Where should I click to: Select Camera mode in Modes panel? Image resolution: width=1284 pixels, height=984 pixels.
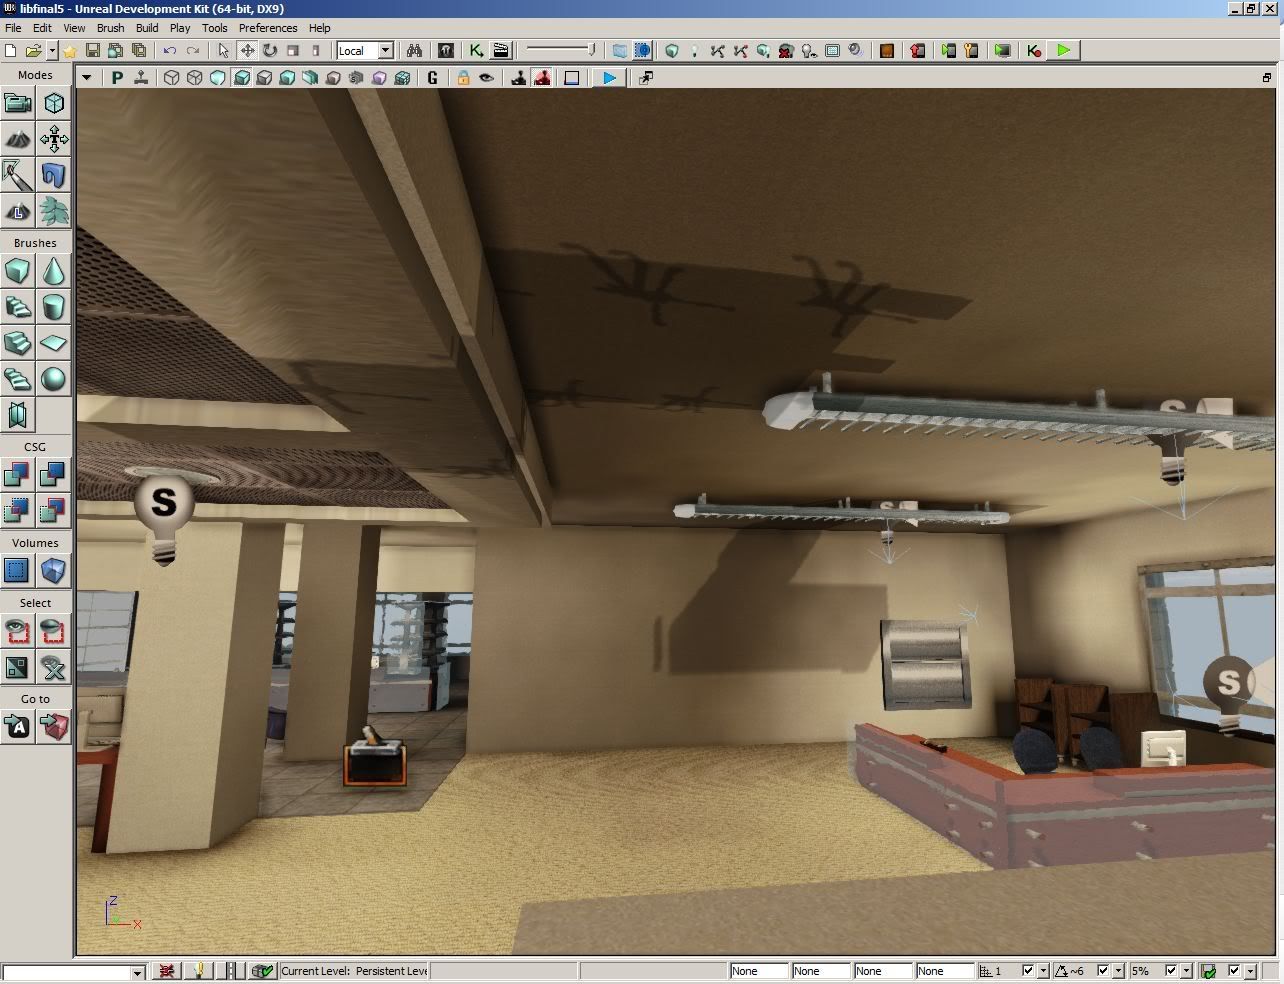pos(17,103)
